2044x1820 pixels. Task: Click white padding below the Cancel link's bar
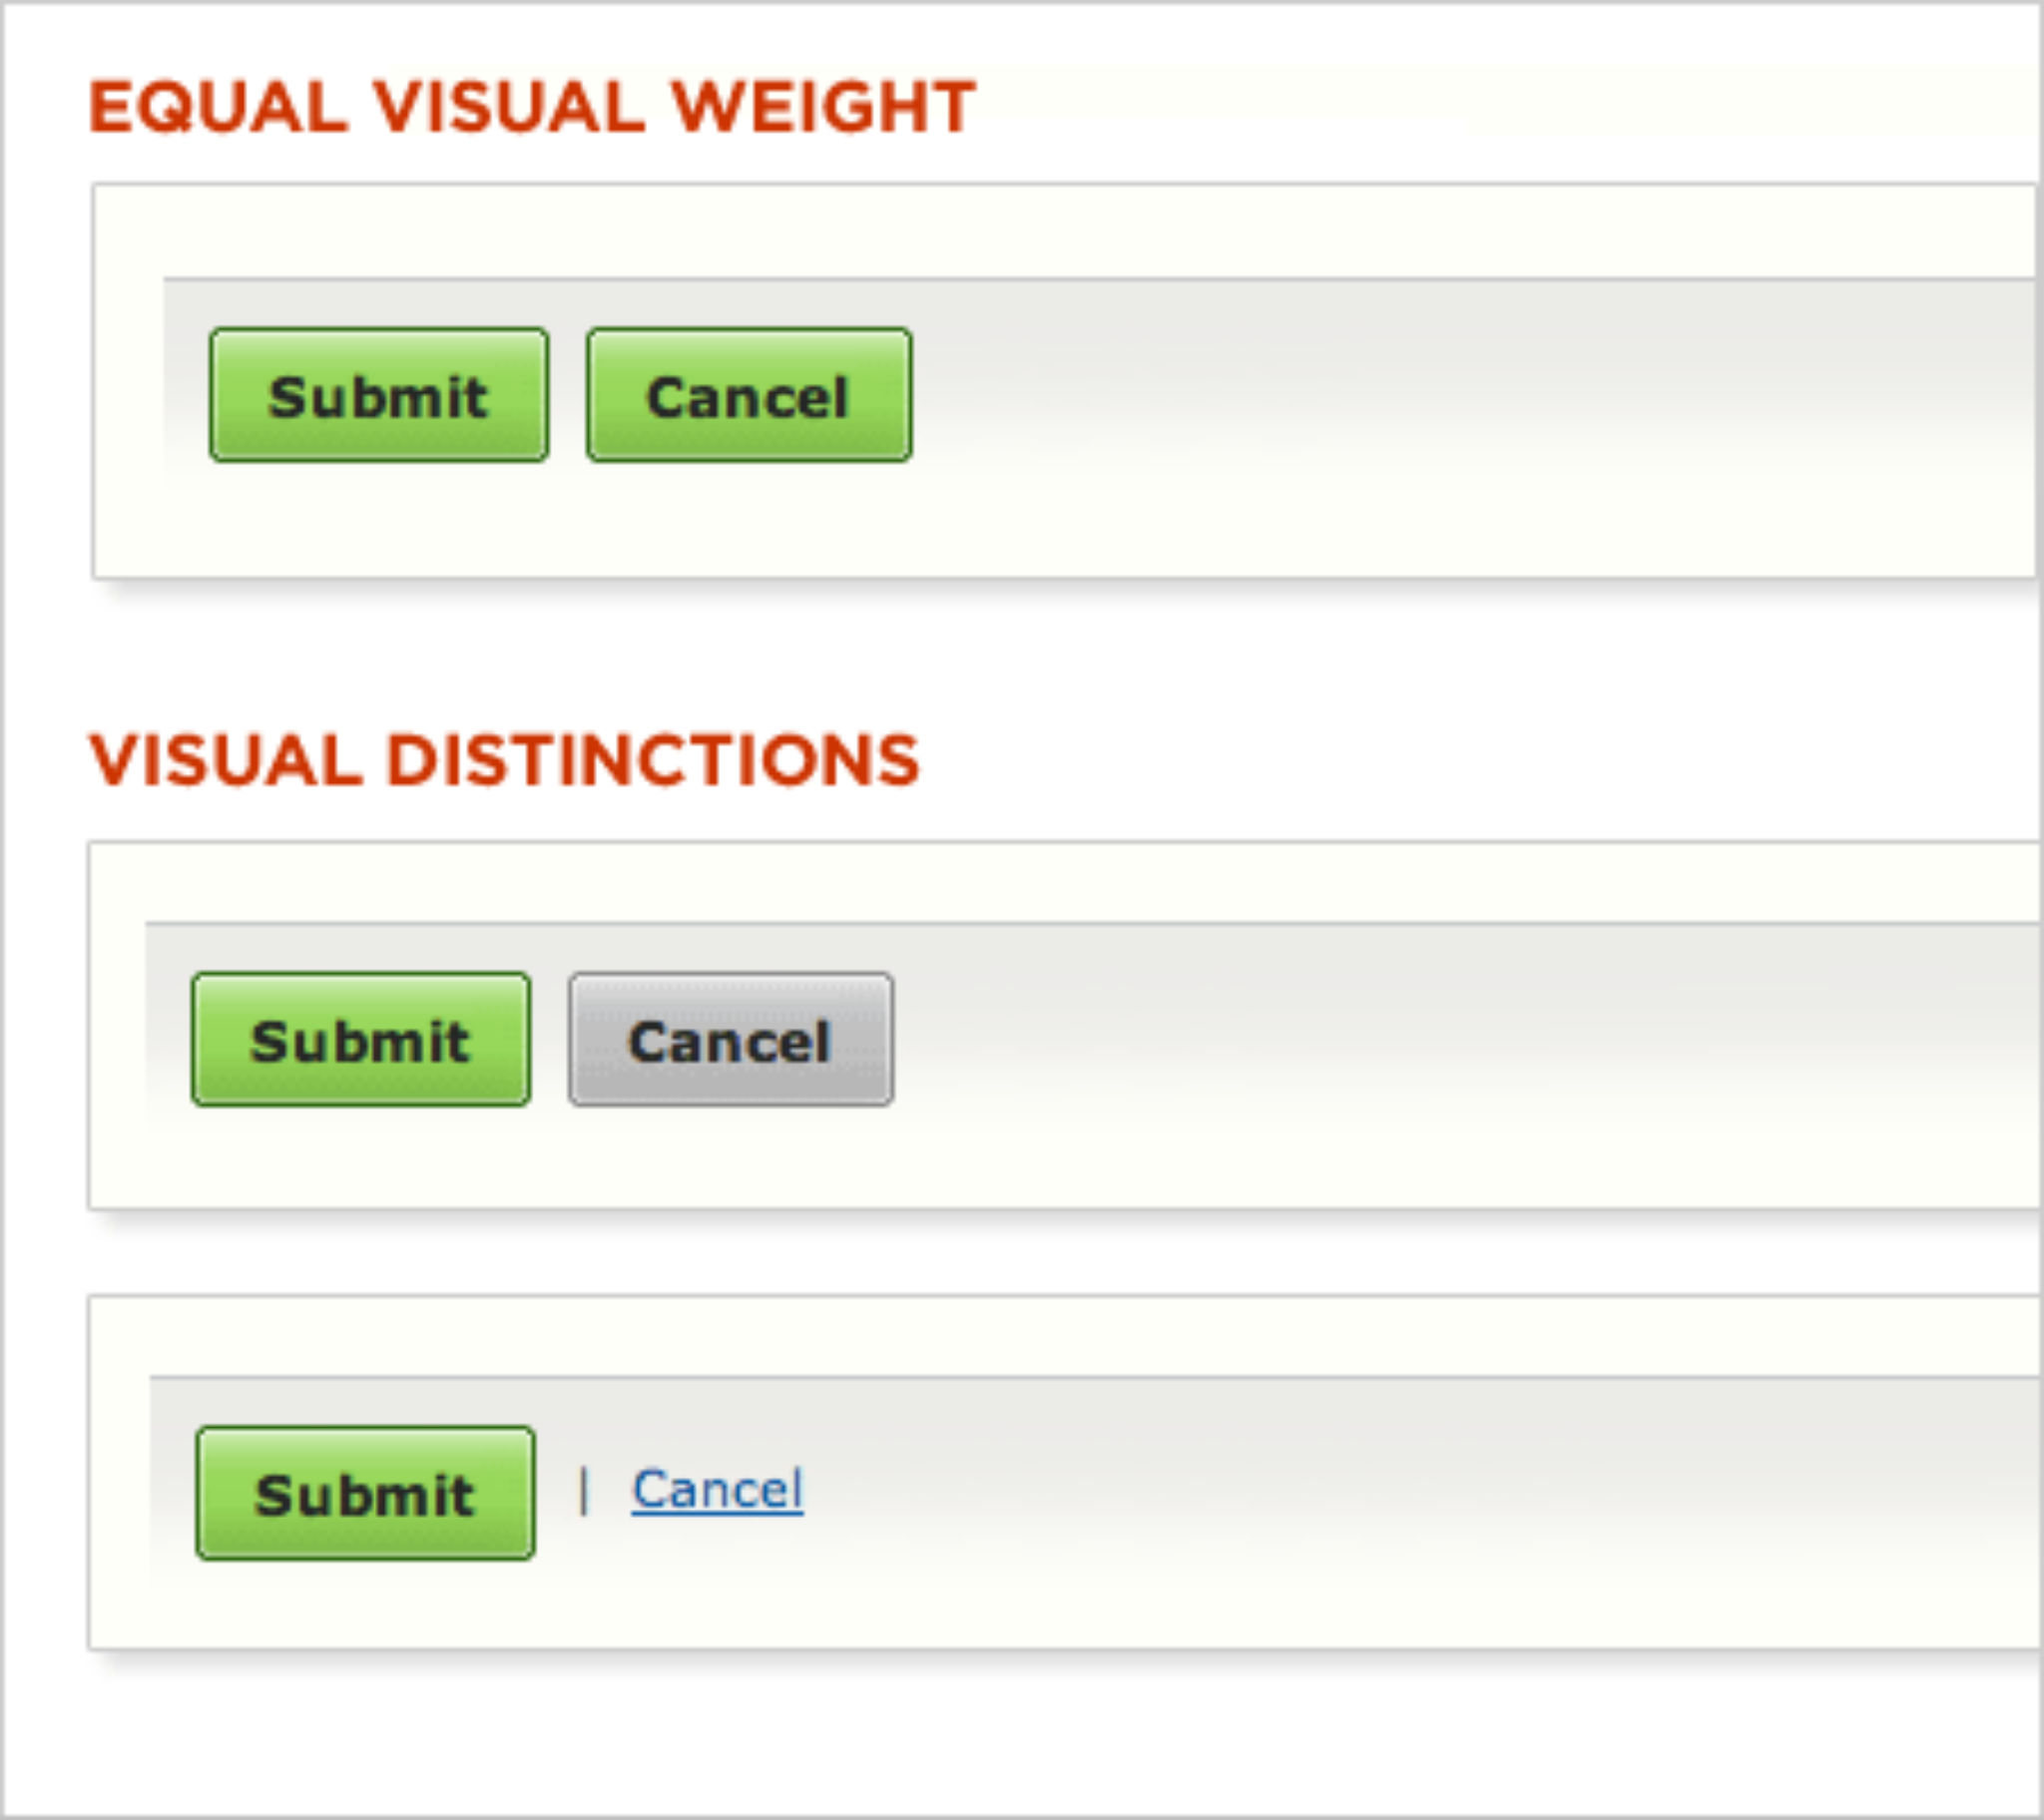point(1000,1615)
